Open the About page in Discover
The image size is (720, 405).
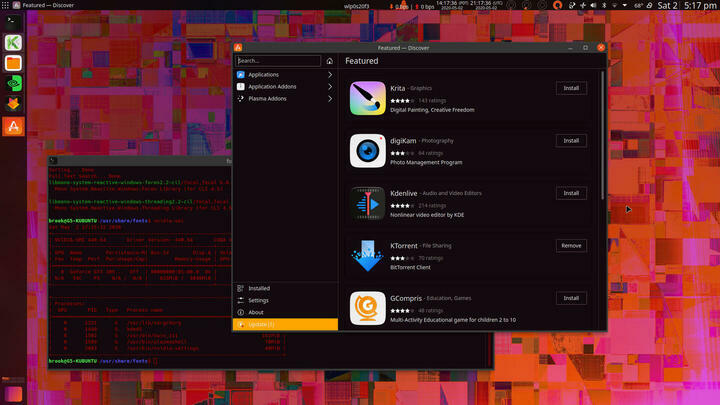pyautogui.click(x=285, y=312)
